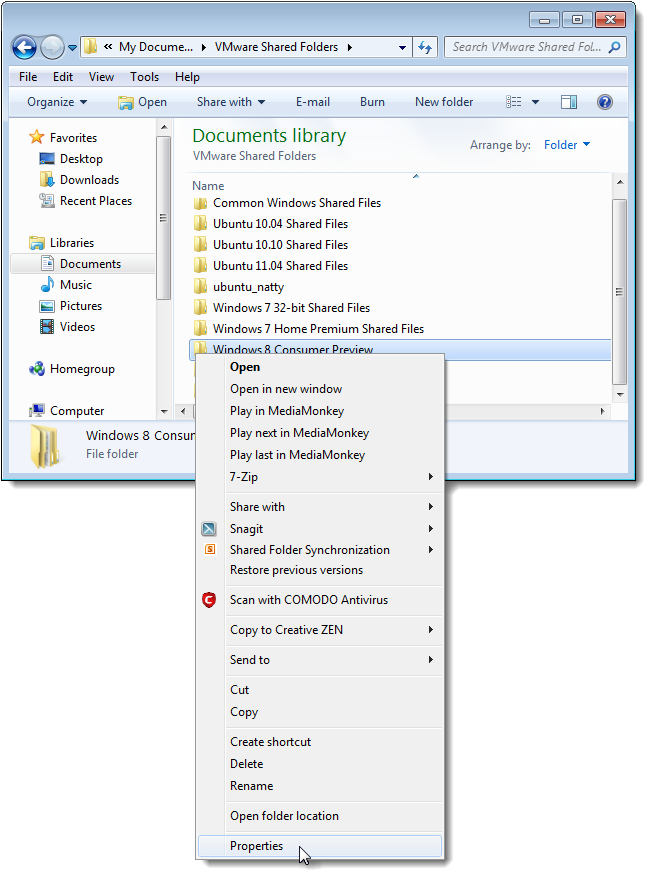Choose Play in MediaMonkey

point(320,411)
